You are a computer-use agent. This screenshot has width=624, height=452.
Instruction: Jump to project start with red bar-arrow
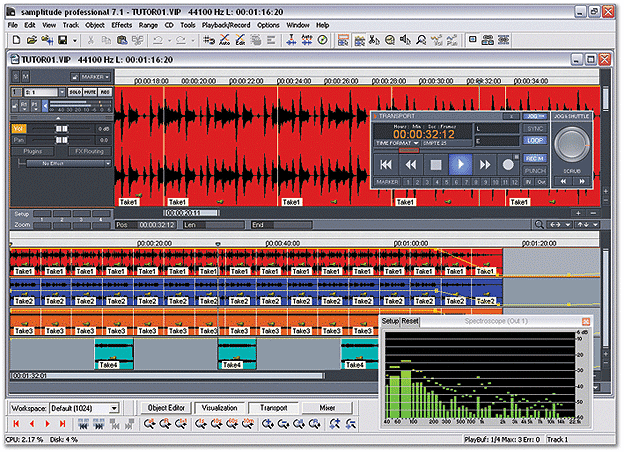pos(16,424)
